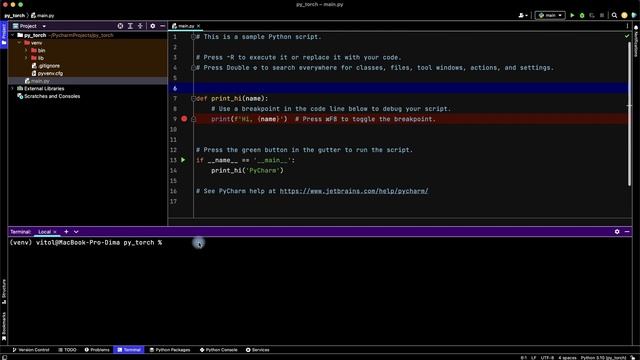
Task: Open the TODO tool window tab
Action: pyautogui.click(x=67, y=350)
